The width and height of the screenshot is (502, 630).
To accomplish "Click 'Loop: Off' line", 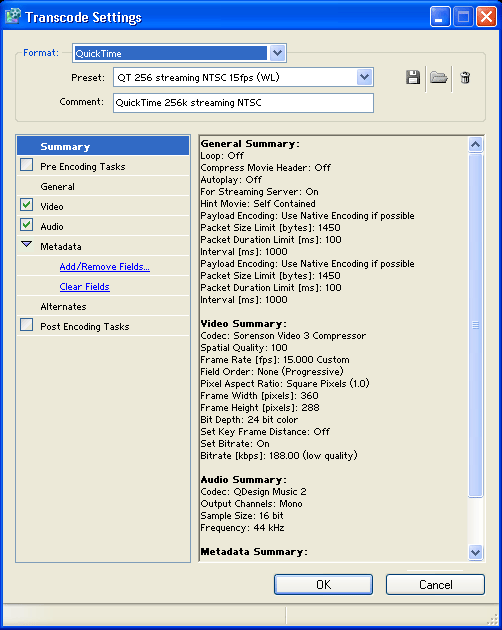I will pyautogui.click(x=222, y=156).
